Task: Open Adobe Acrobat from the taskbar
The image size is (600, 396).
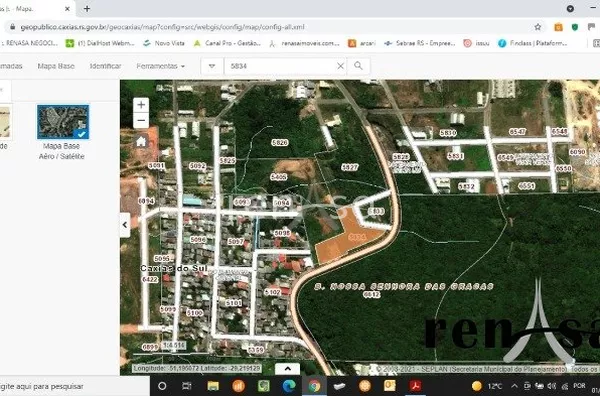Action: (415, 386)
